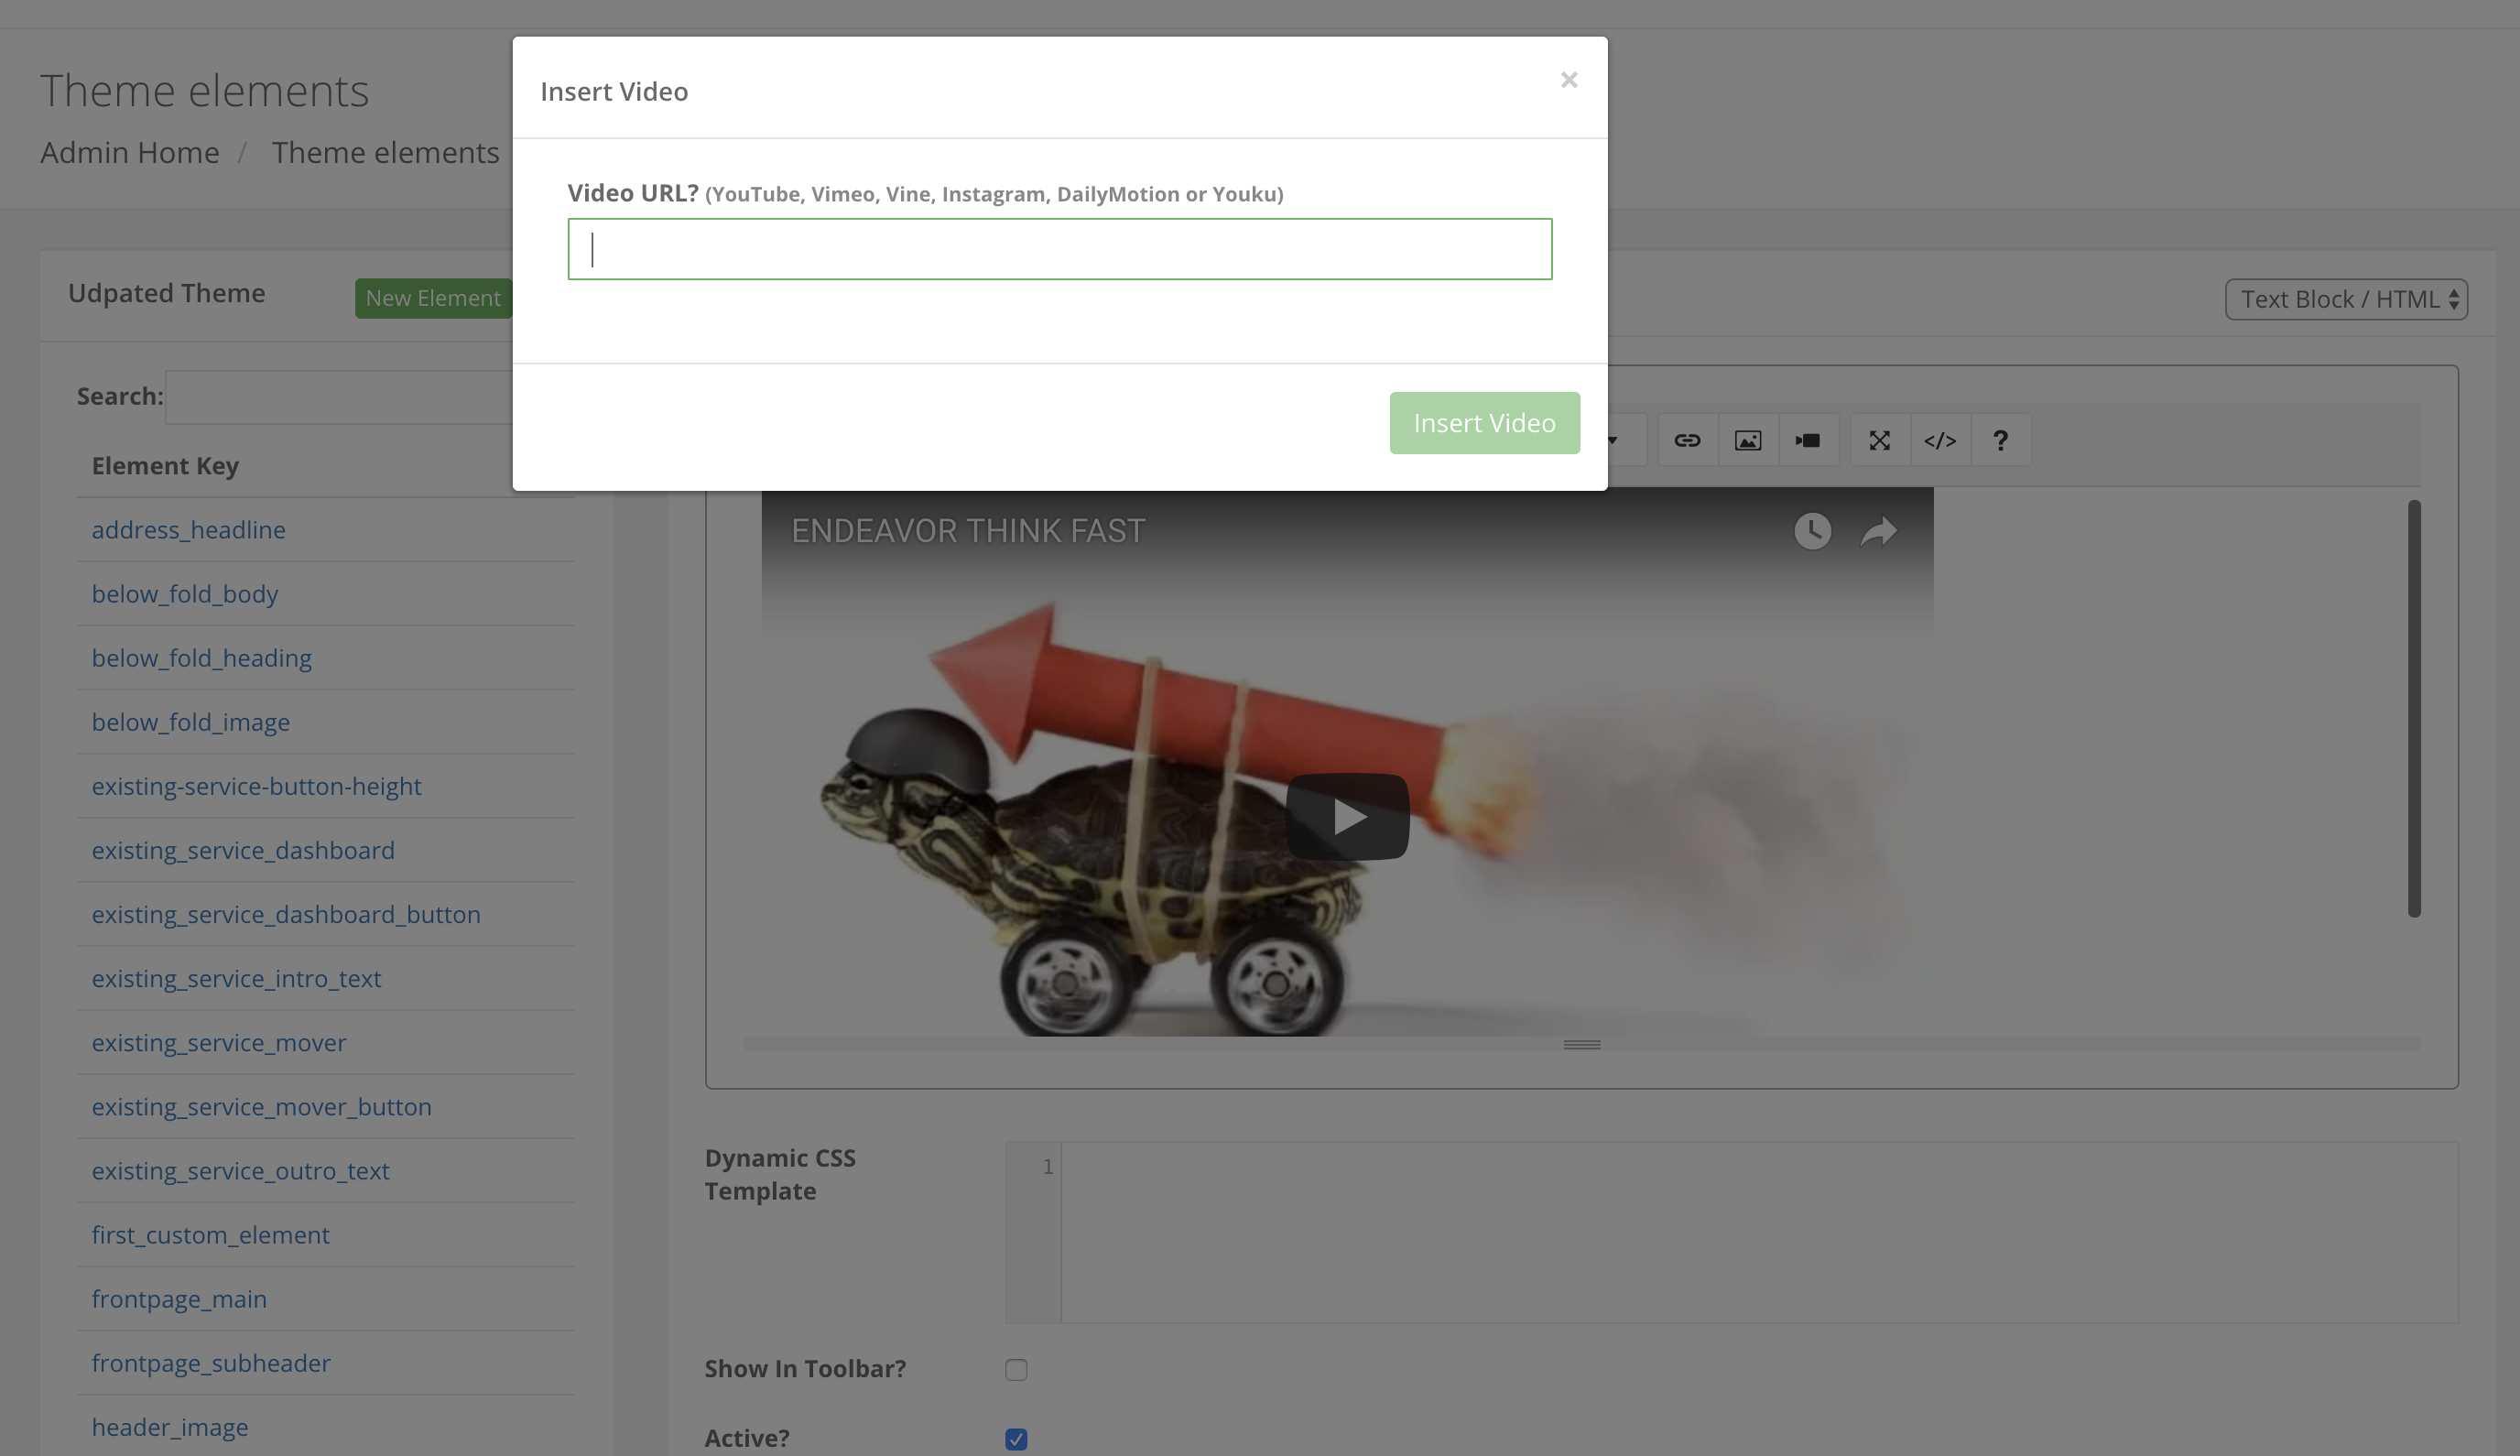Toggle fullscreen editing mode
The height and width of the screenshot is (1456, 2520).
click(x=1880, y=440)
